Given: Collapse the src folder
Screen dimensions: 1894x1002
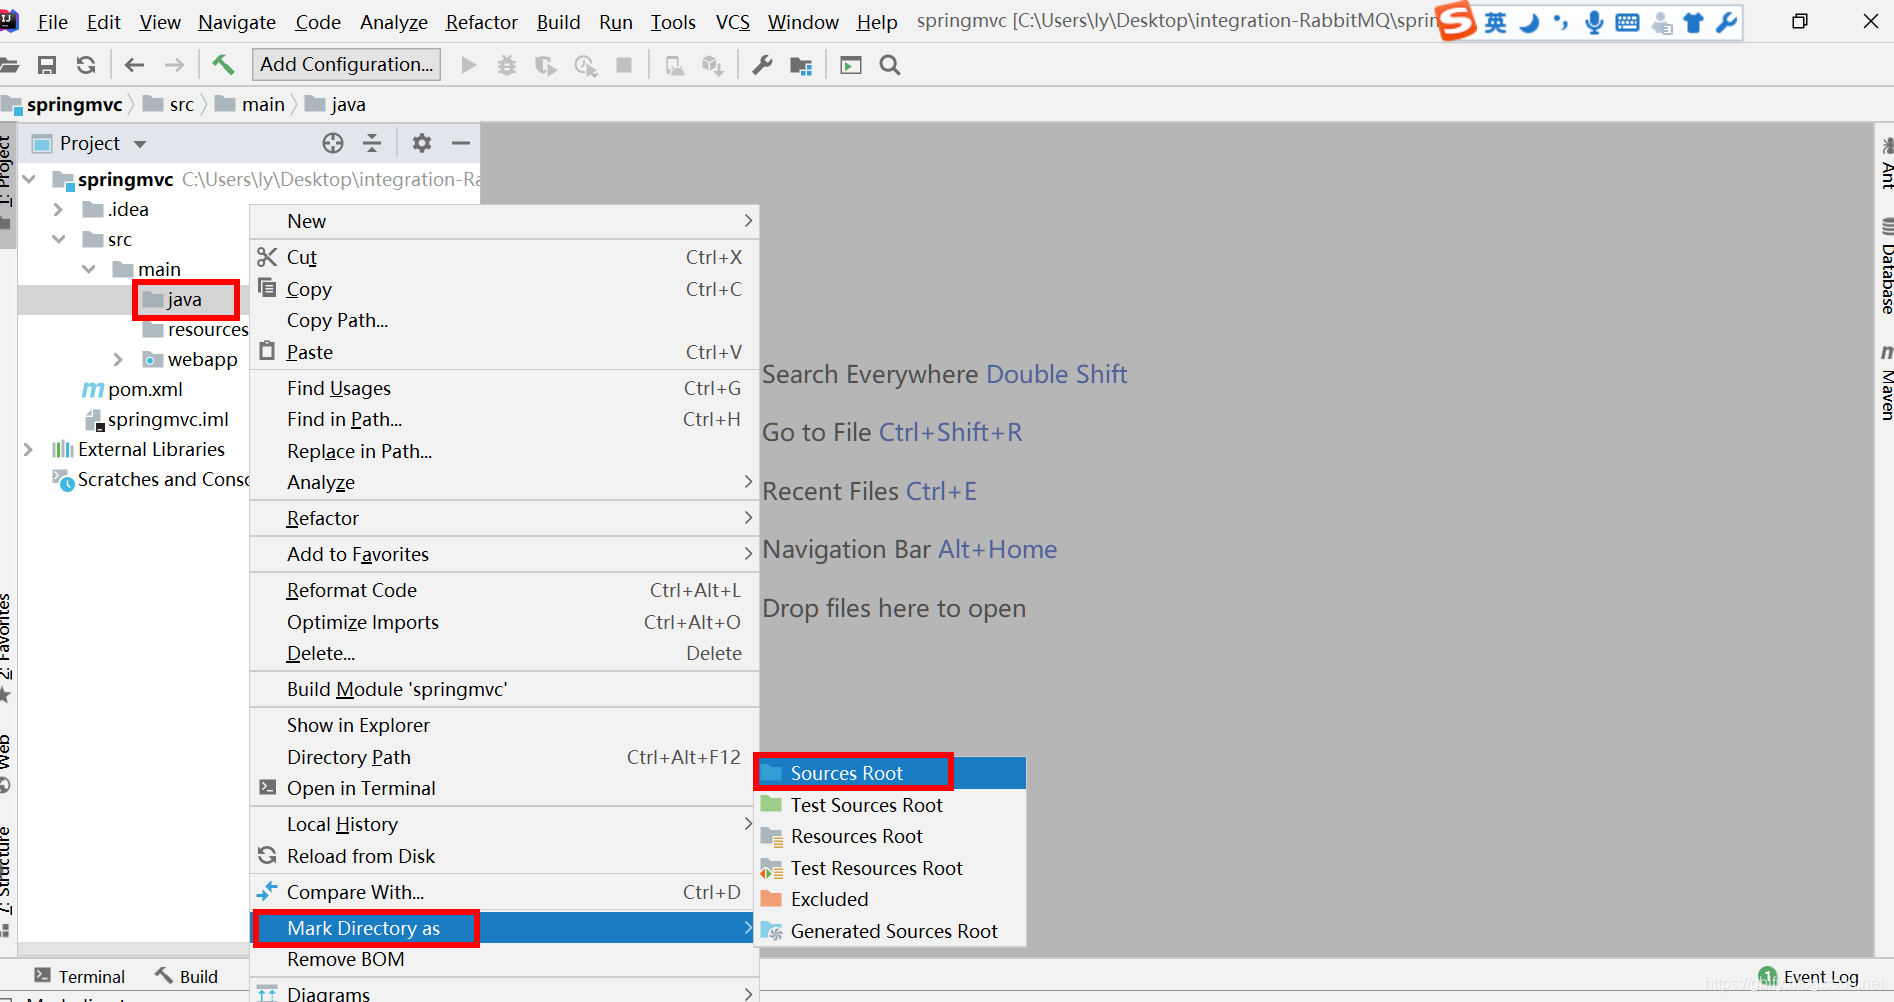Looking at the screenshot, I should 59,239.
